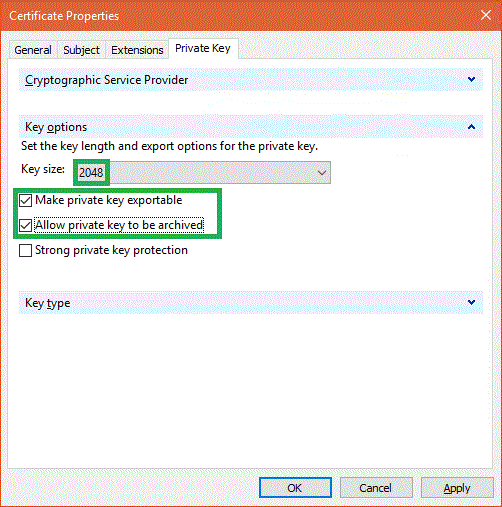Confirm with the OK button
502x507 pixels.
[295, 488]
